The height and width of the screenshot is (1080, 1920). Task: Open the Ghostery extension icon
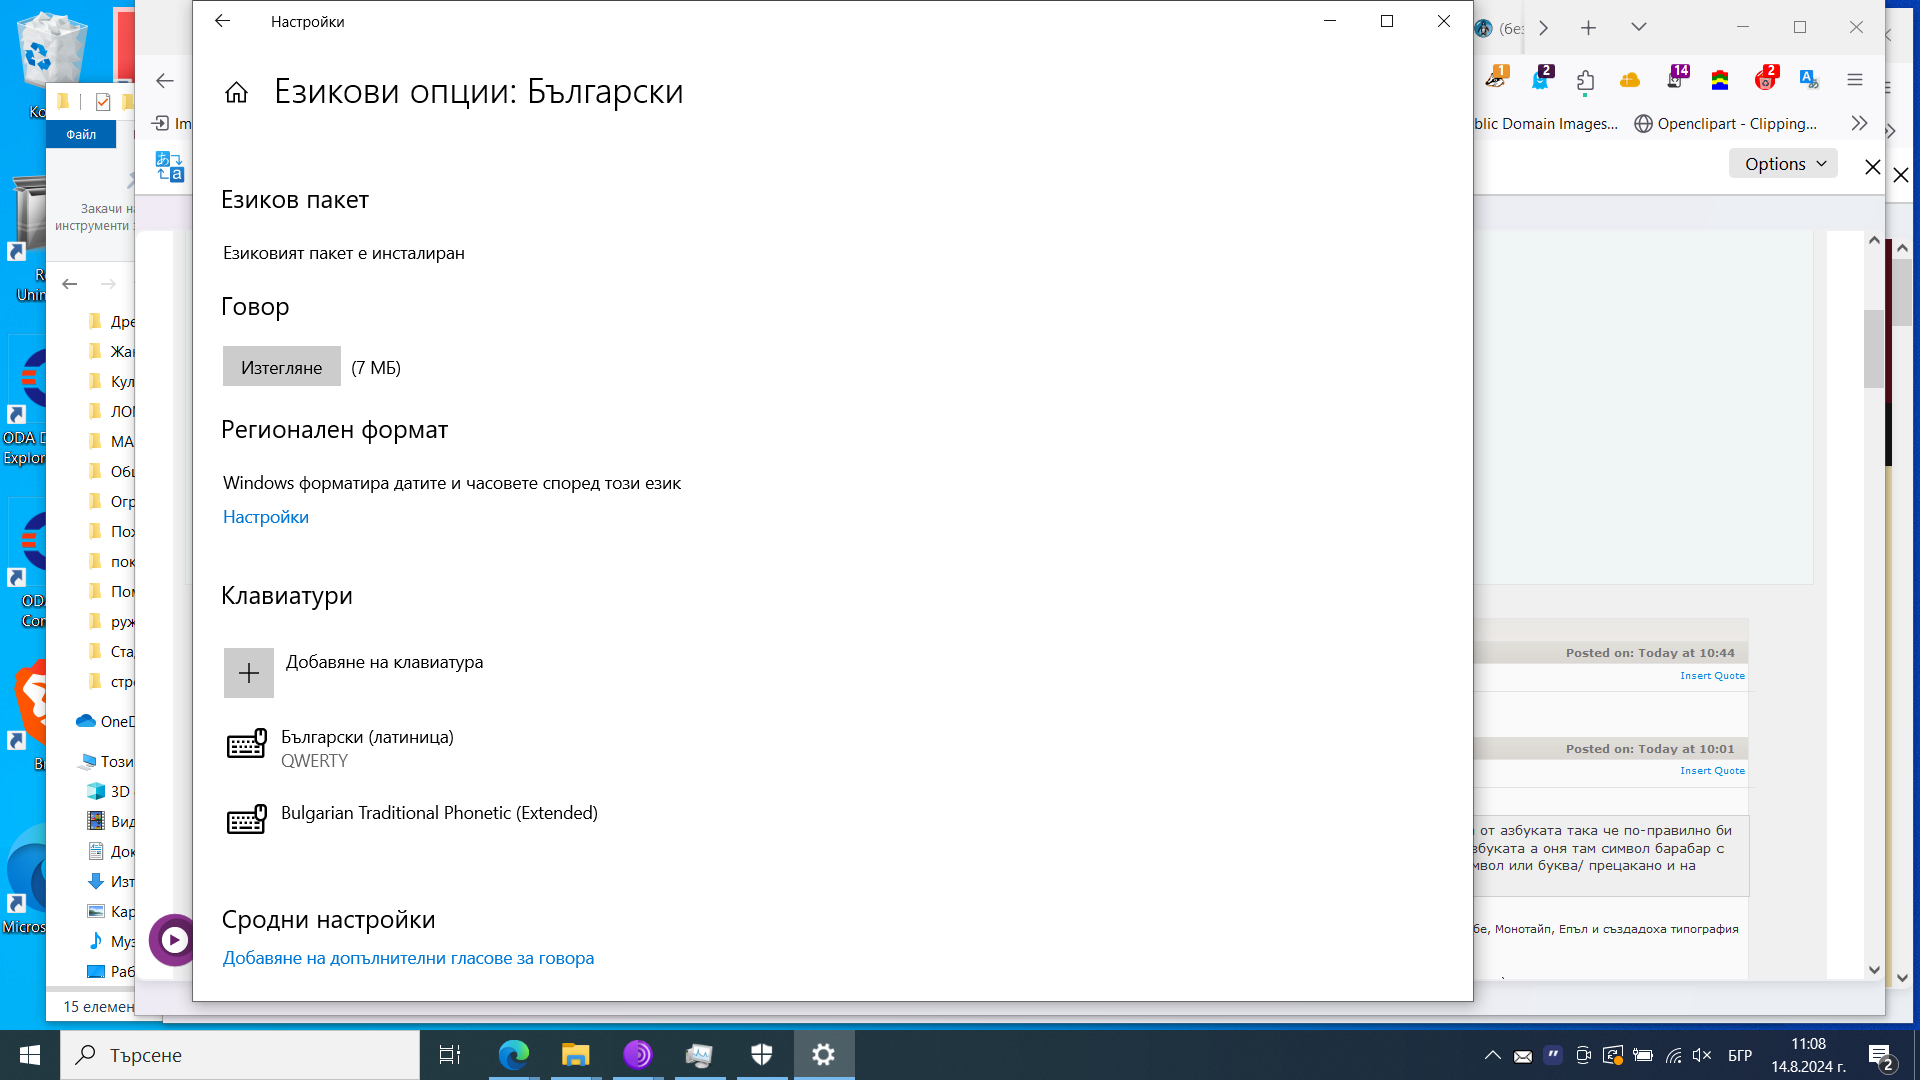(1542, 78)
